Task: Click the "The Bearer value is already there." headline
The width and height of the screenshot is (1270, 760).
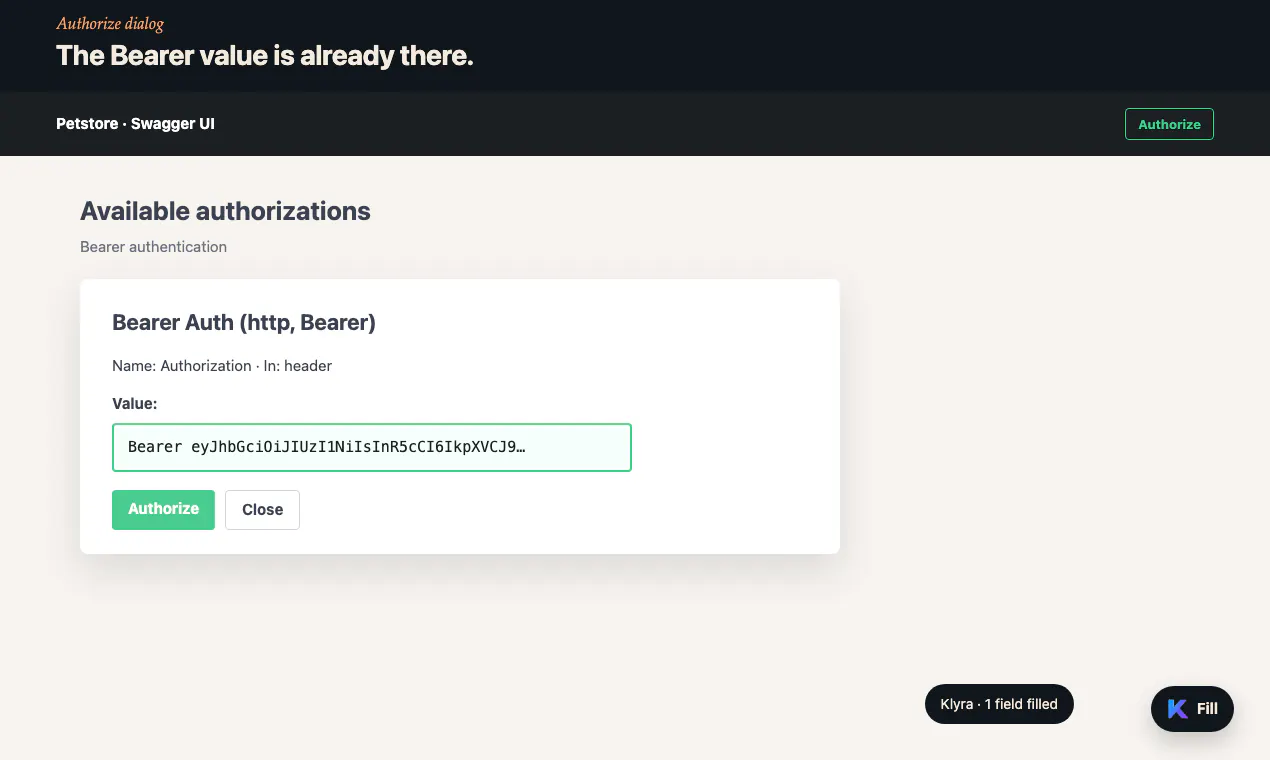Action: tap(264, 55)
